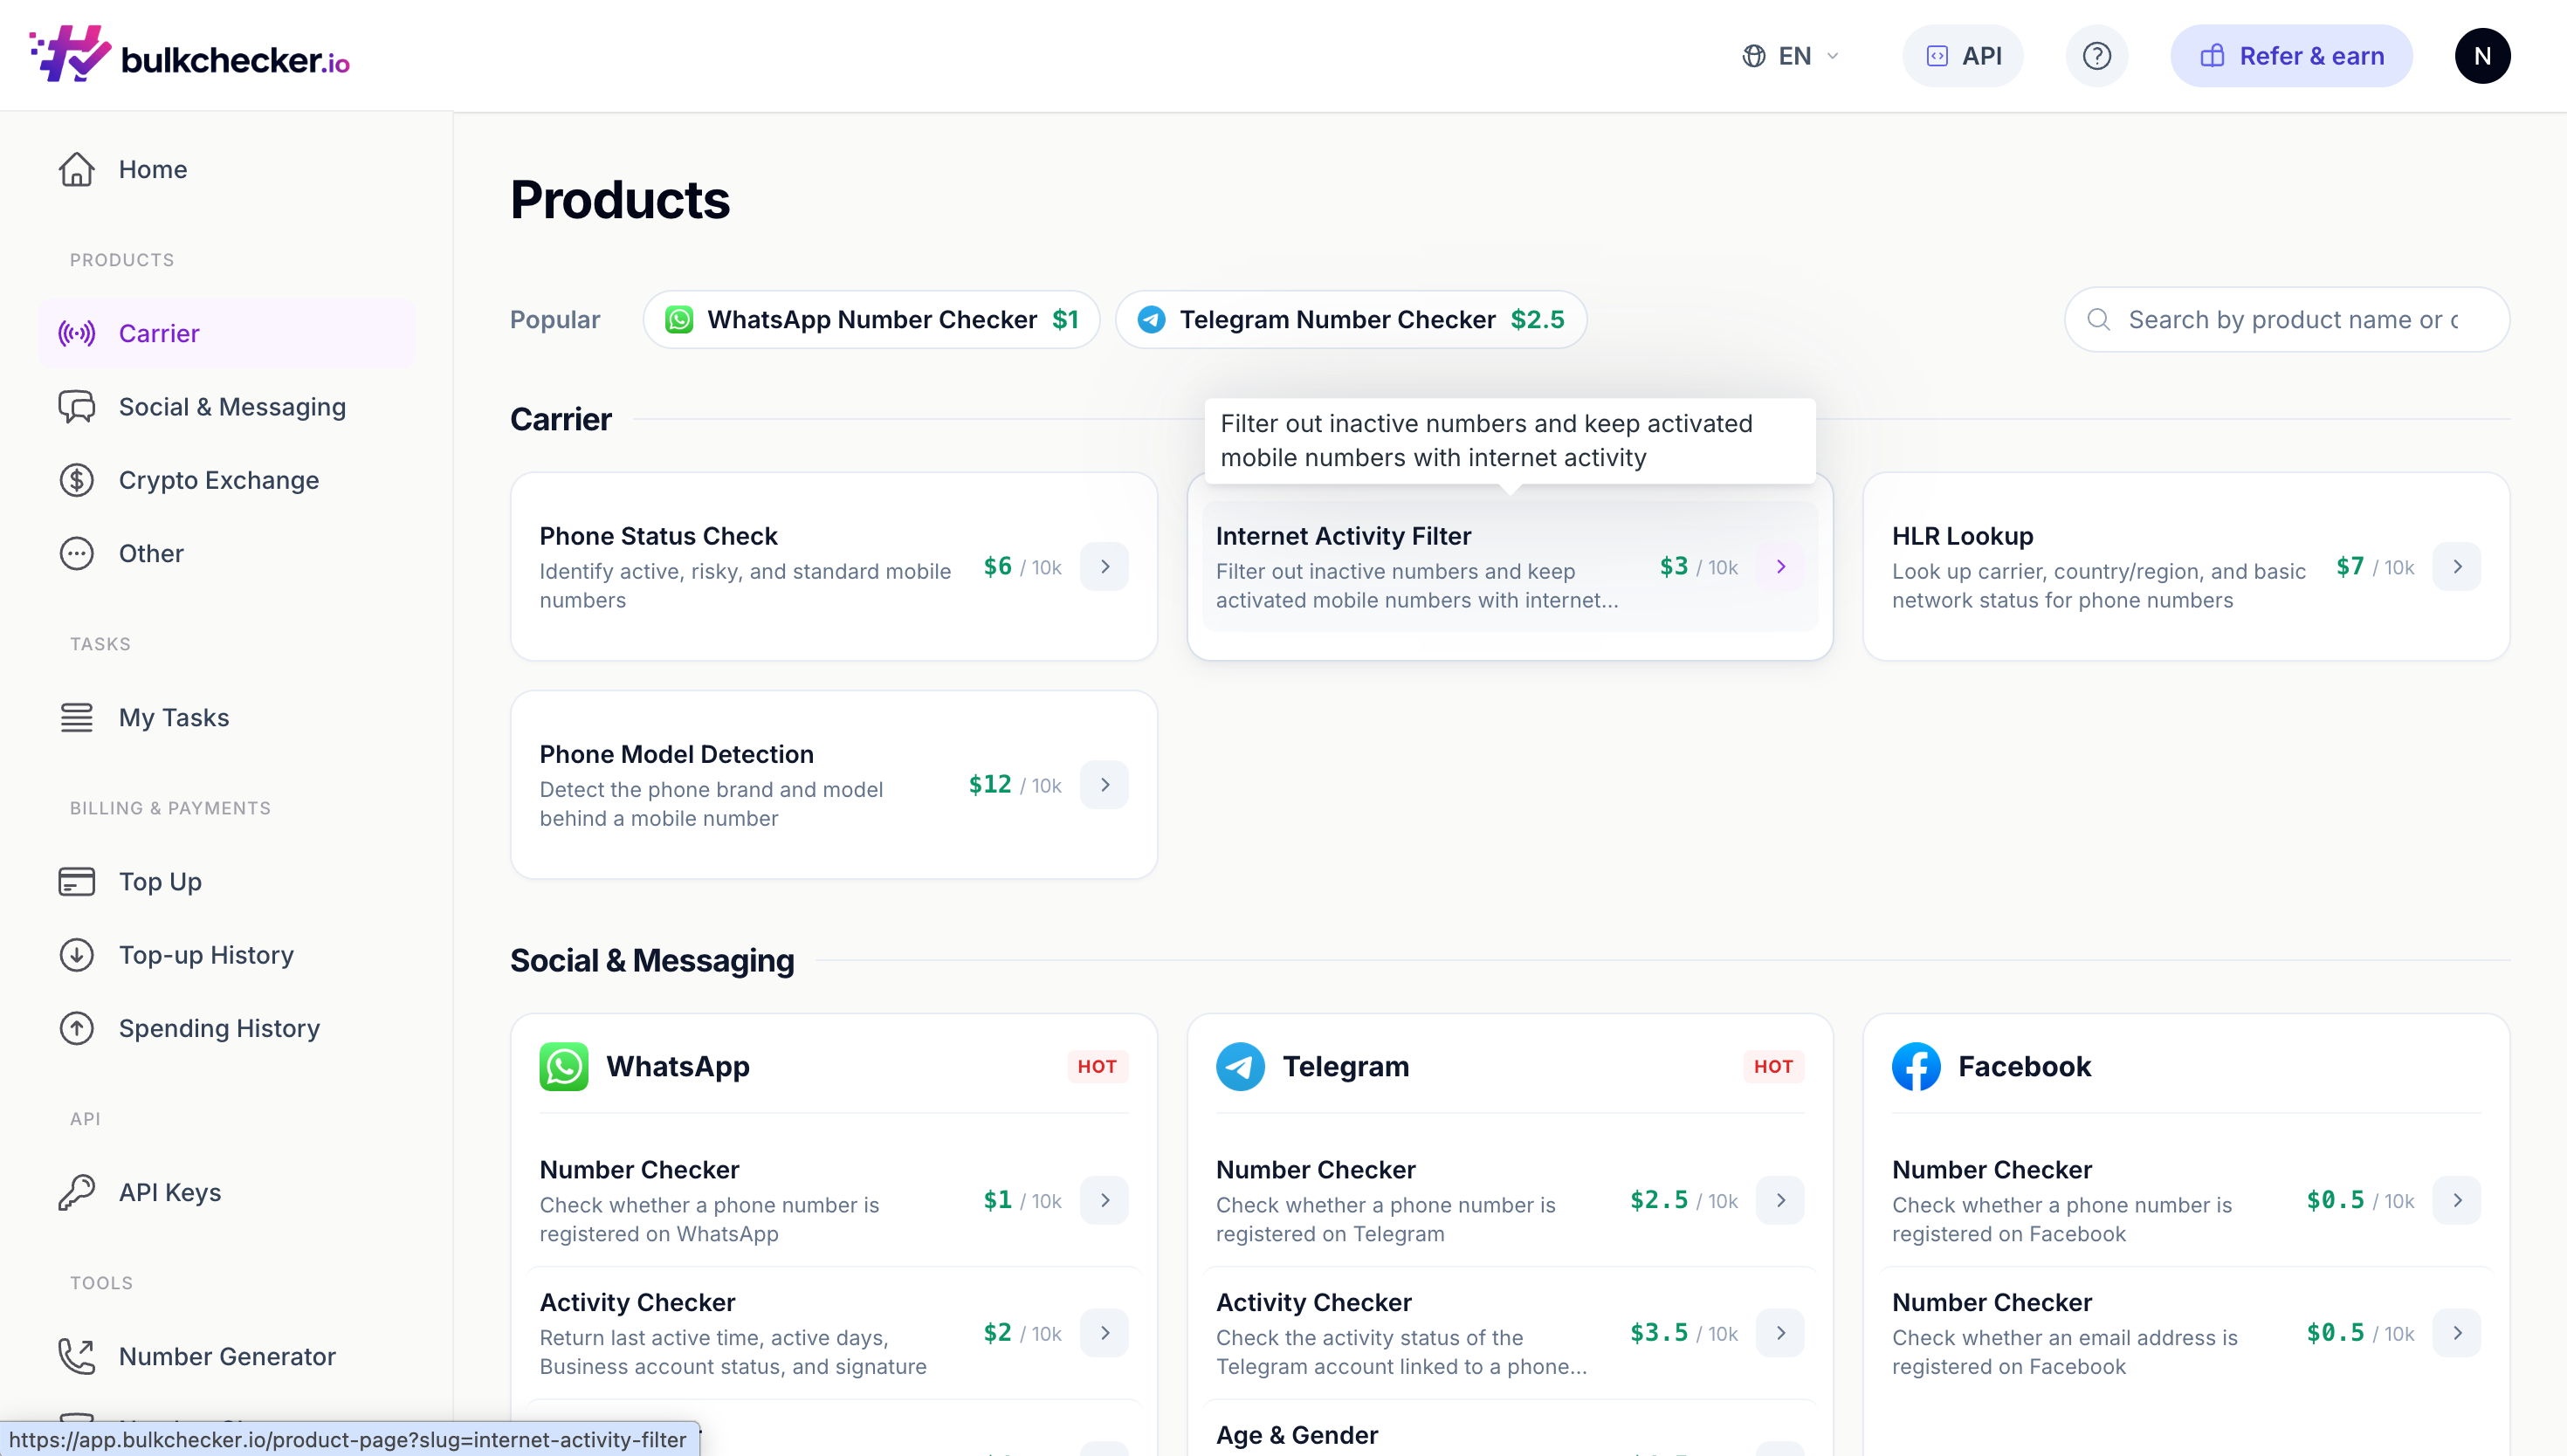2567x1456 pixels.
Task: Click the Home house icon
Action: pos(76,169)
